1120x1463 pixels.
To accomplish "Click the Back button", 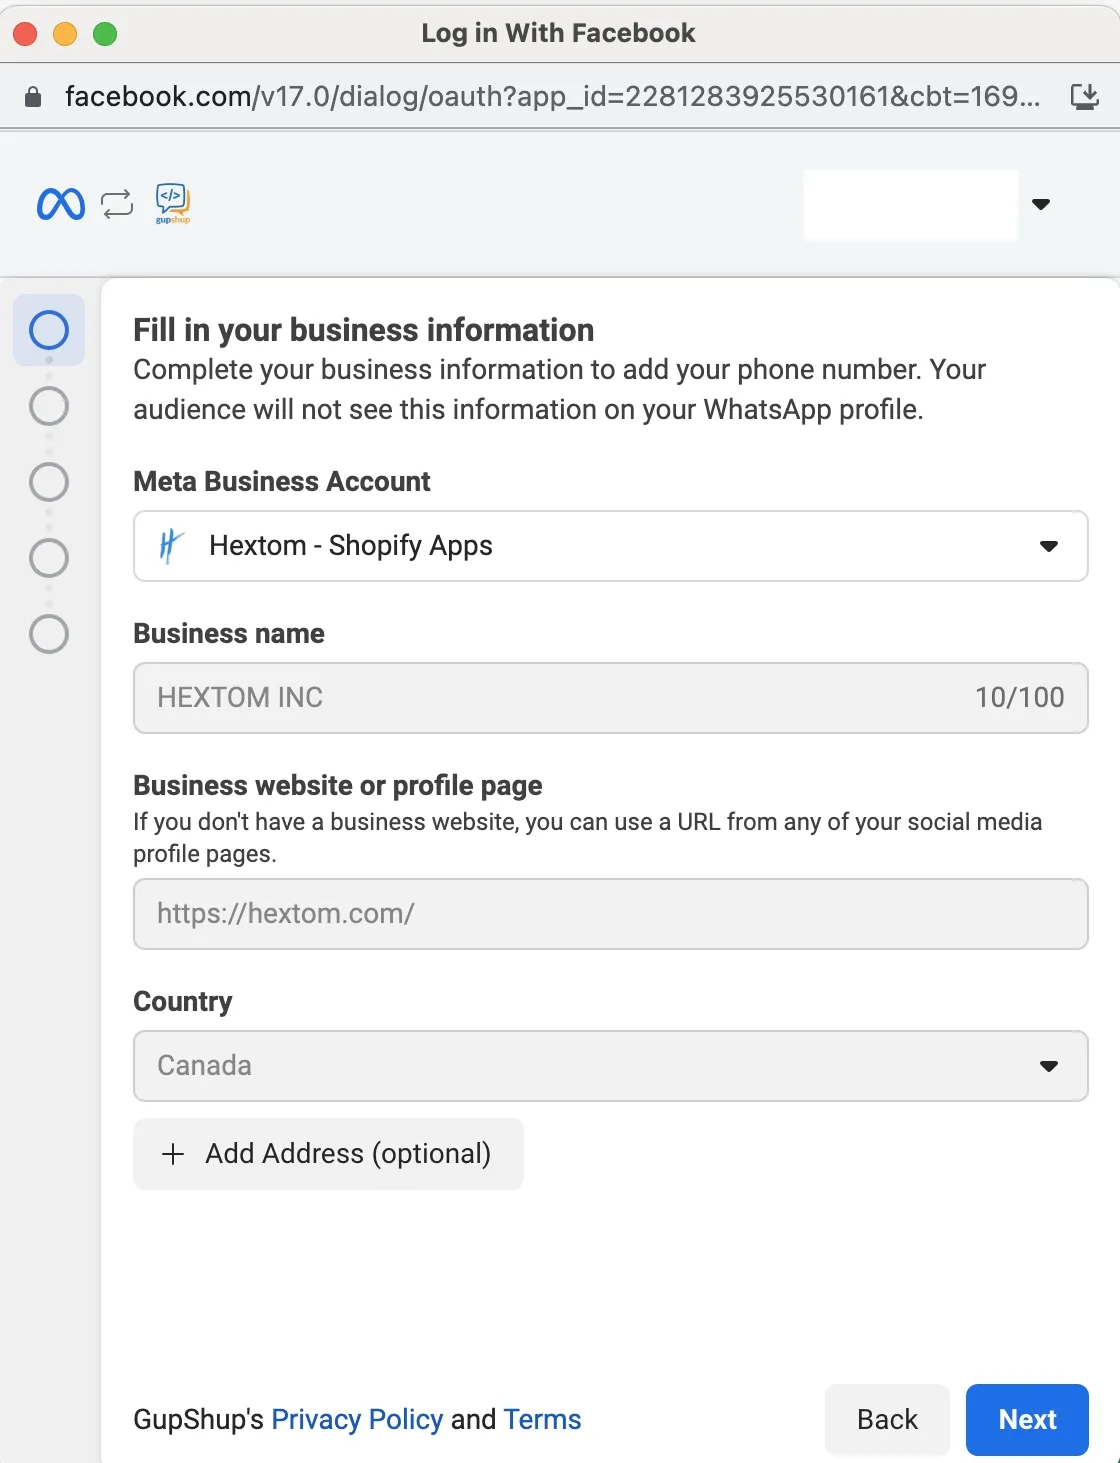I will click(x=887, y=1420).
